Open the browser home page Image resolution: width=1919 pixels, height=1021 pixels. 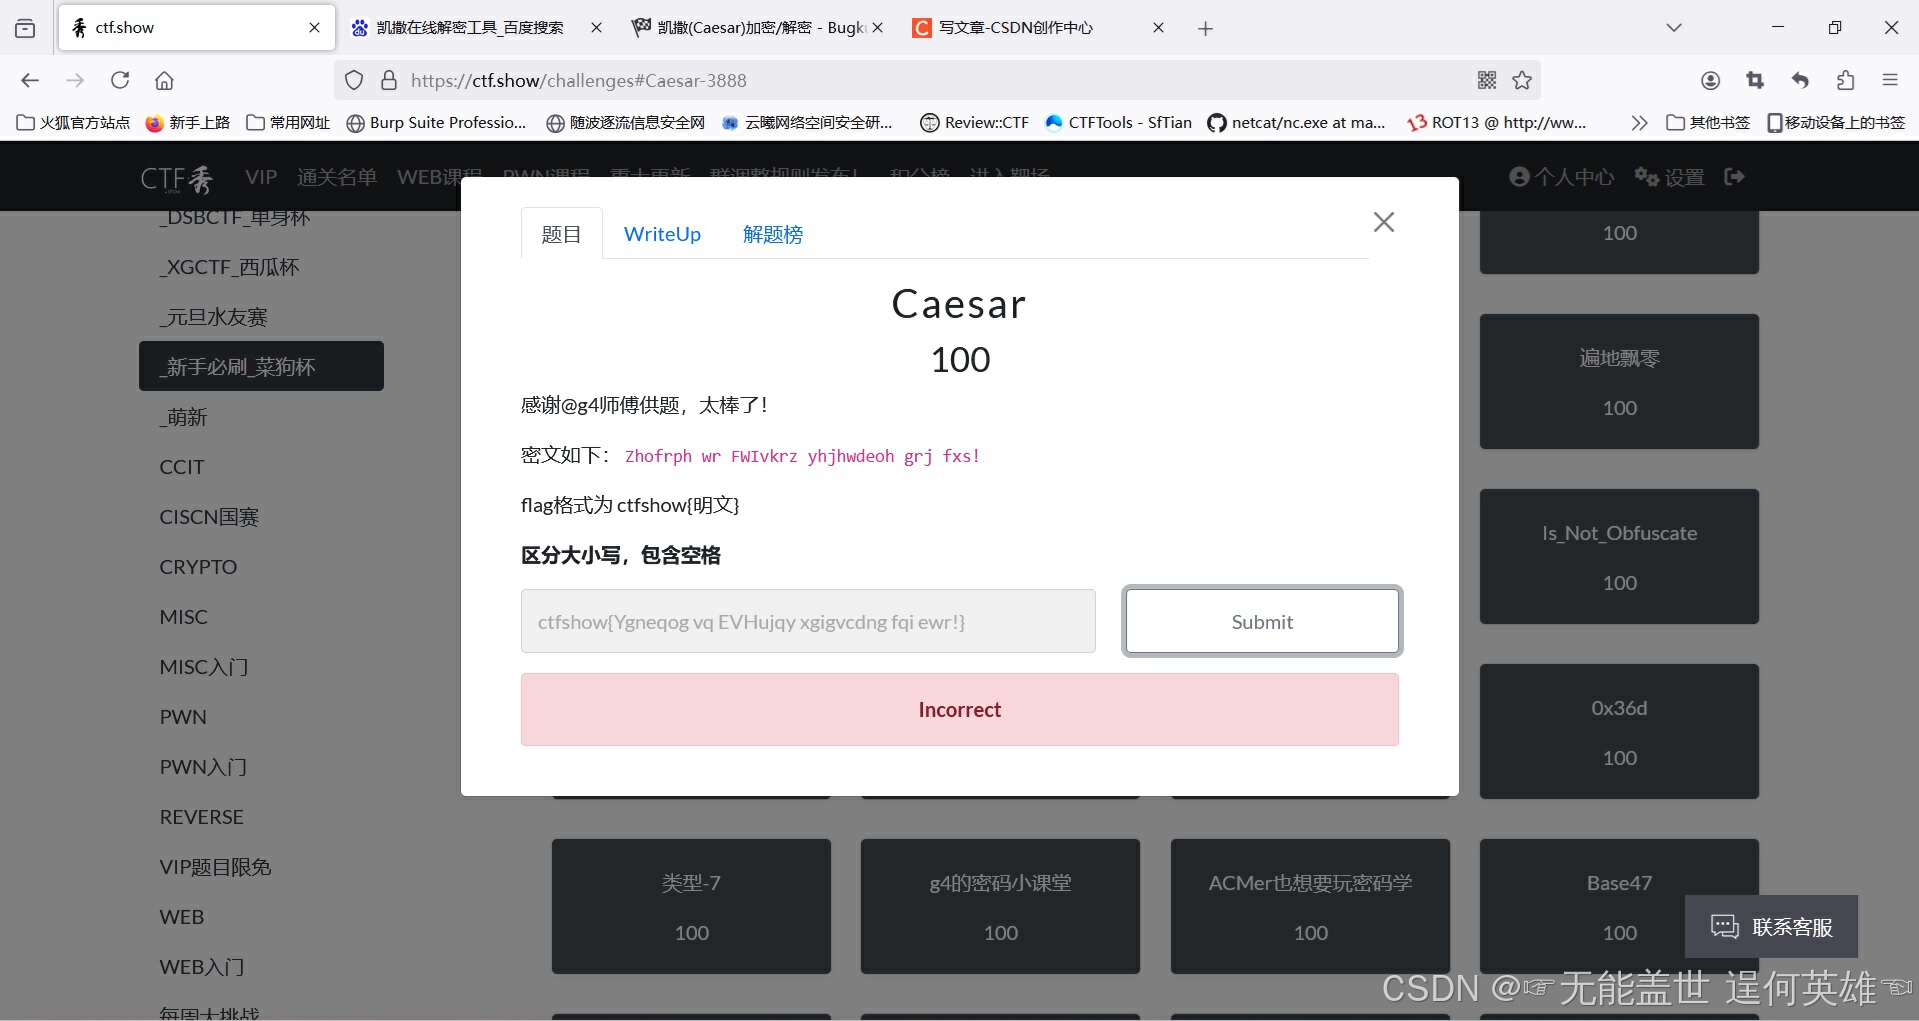(x=164, y=80)
